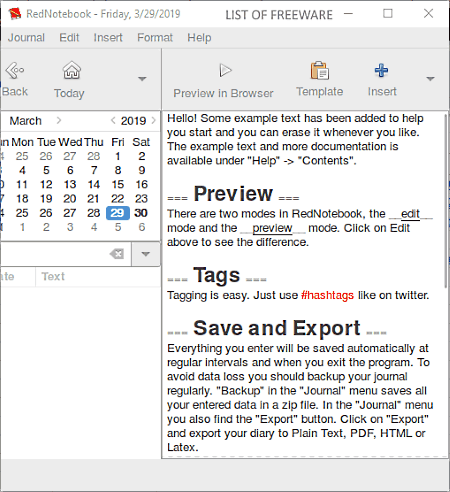450x492 pixels.
Task: Clear the search field with the backspace icon
Action: pos(117,254)
